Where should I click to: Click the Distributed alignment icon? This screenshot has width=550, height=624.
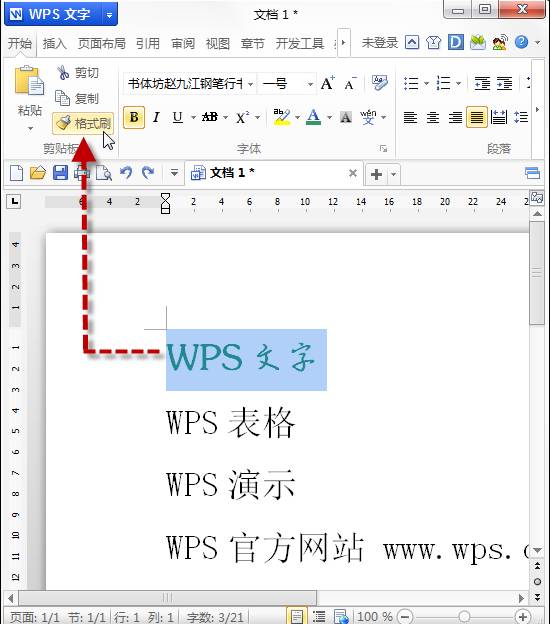pyautogui.click(x=499, y=117)
